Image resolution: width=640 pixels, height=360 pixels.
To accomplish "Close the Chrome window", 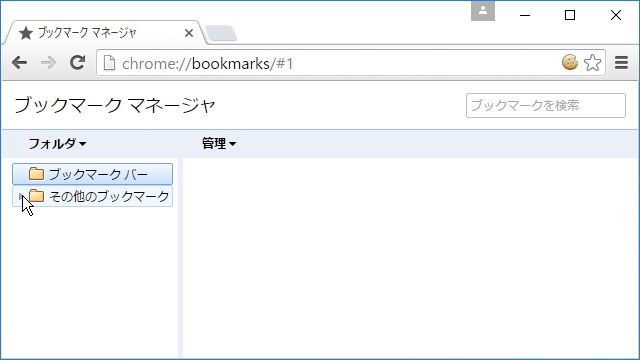I will 616,15.
